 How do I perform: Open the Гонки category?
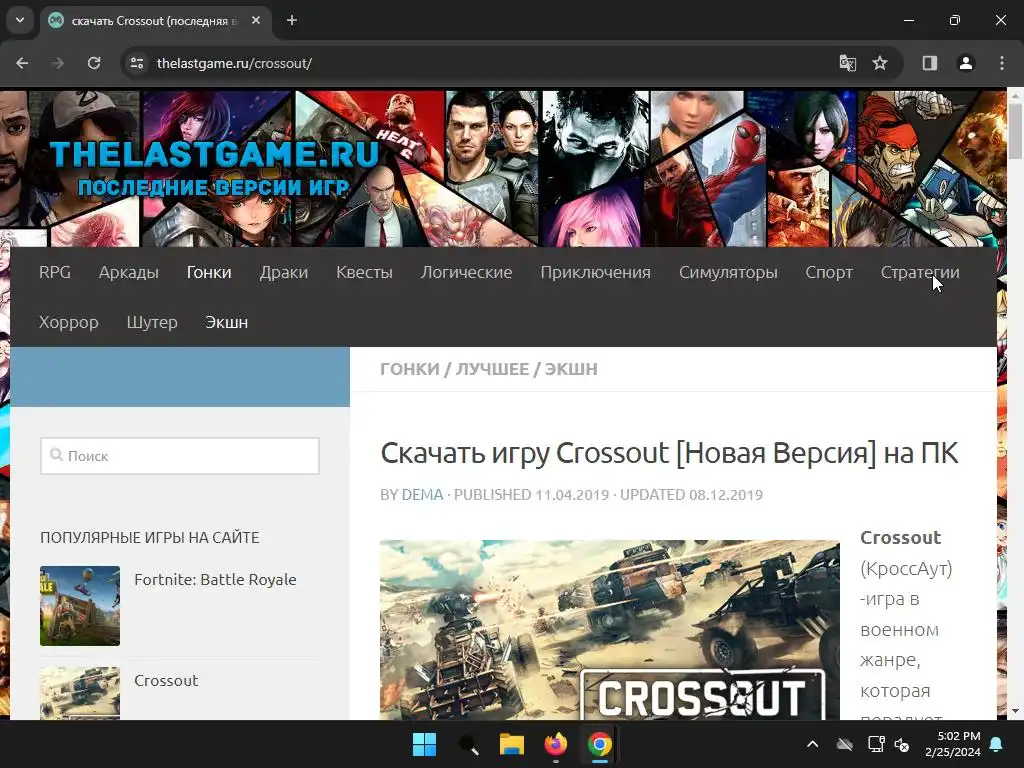209,272
